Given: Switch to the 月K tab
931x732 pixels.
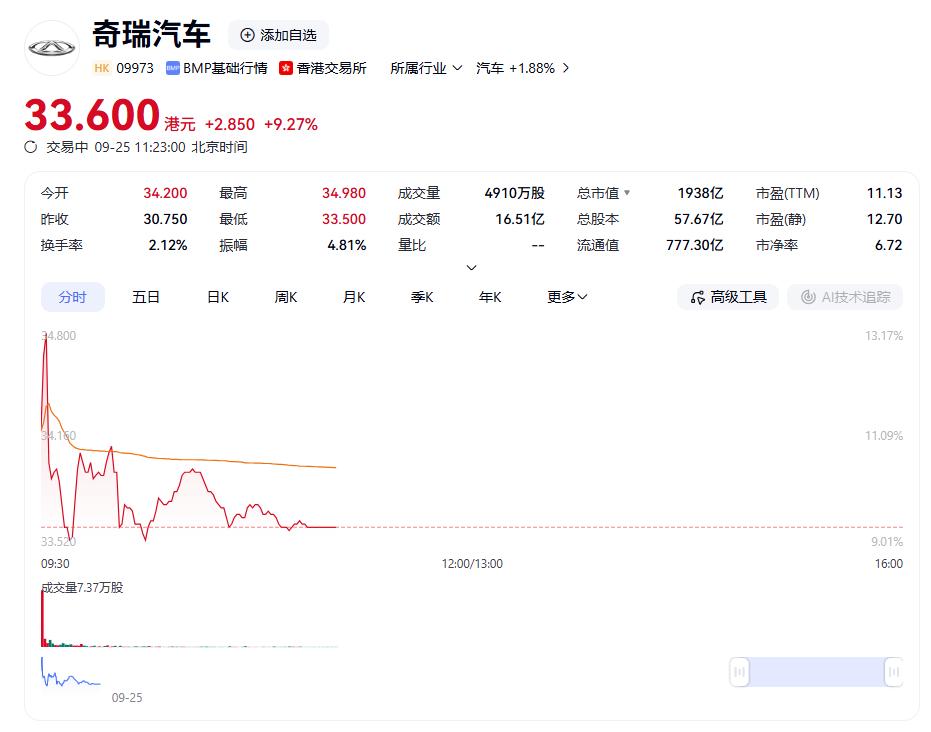Looking at the screenshot, I should 354,297.
